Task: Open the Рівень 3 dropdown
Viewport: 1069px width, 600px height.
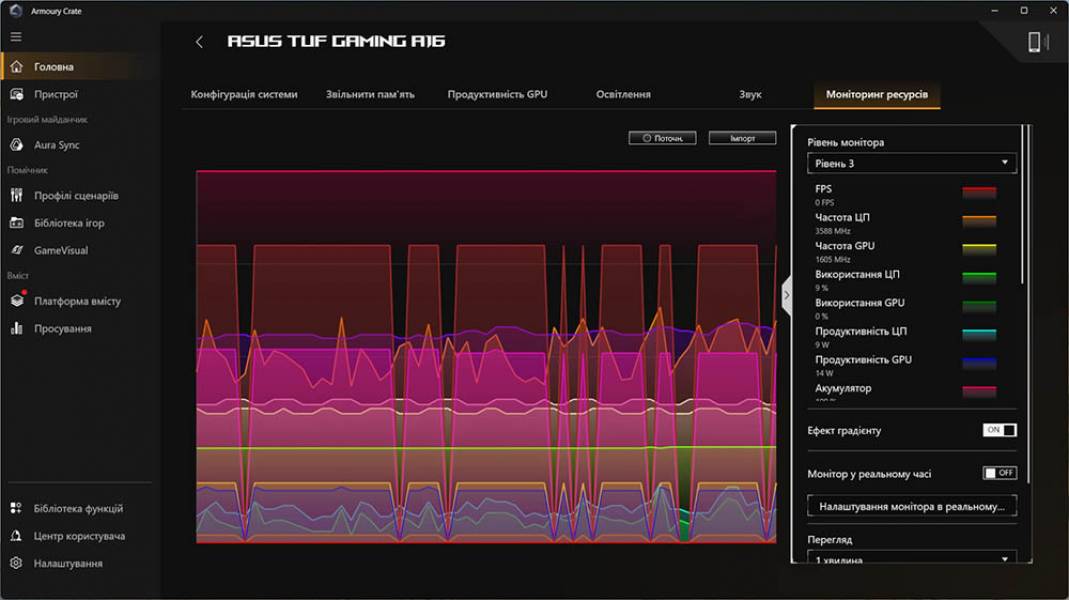Action: point(911,163)
